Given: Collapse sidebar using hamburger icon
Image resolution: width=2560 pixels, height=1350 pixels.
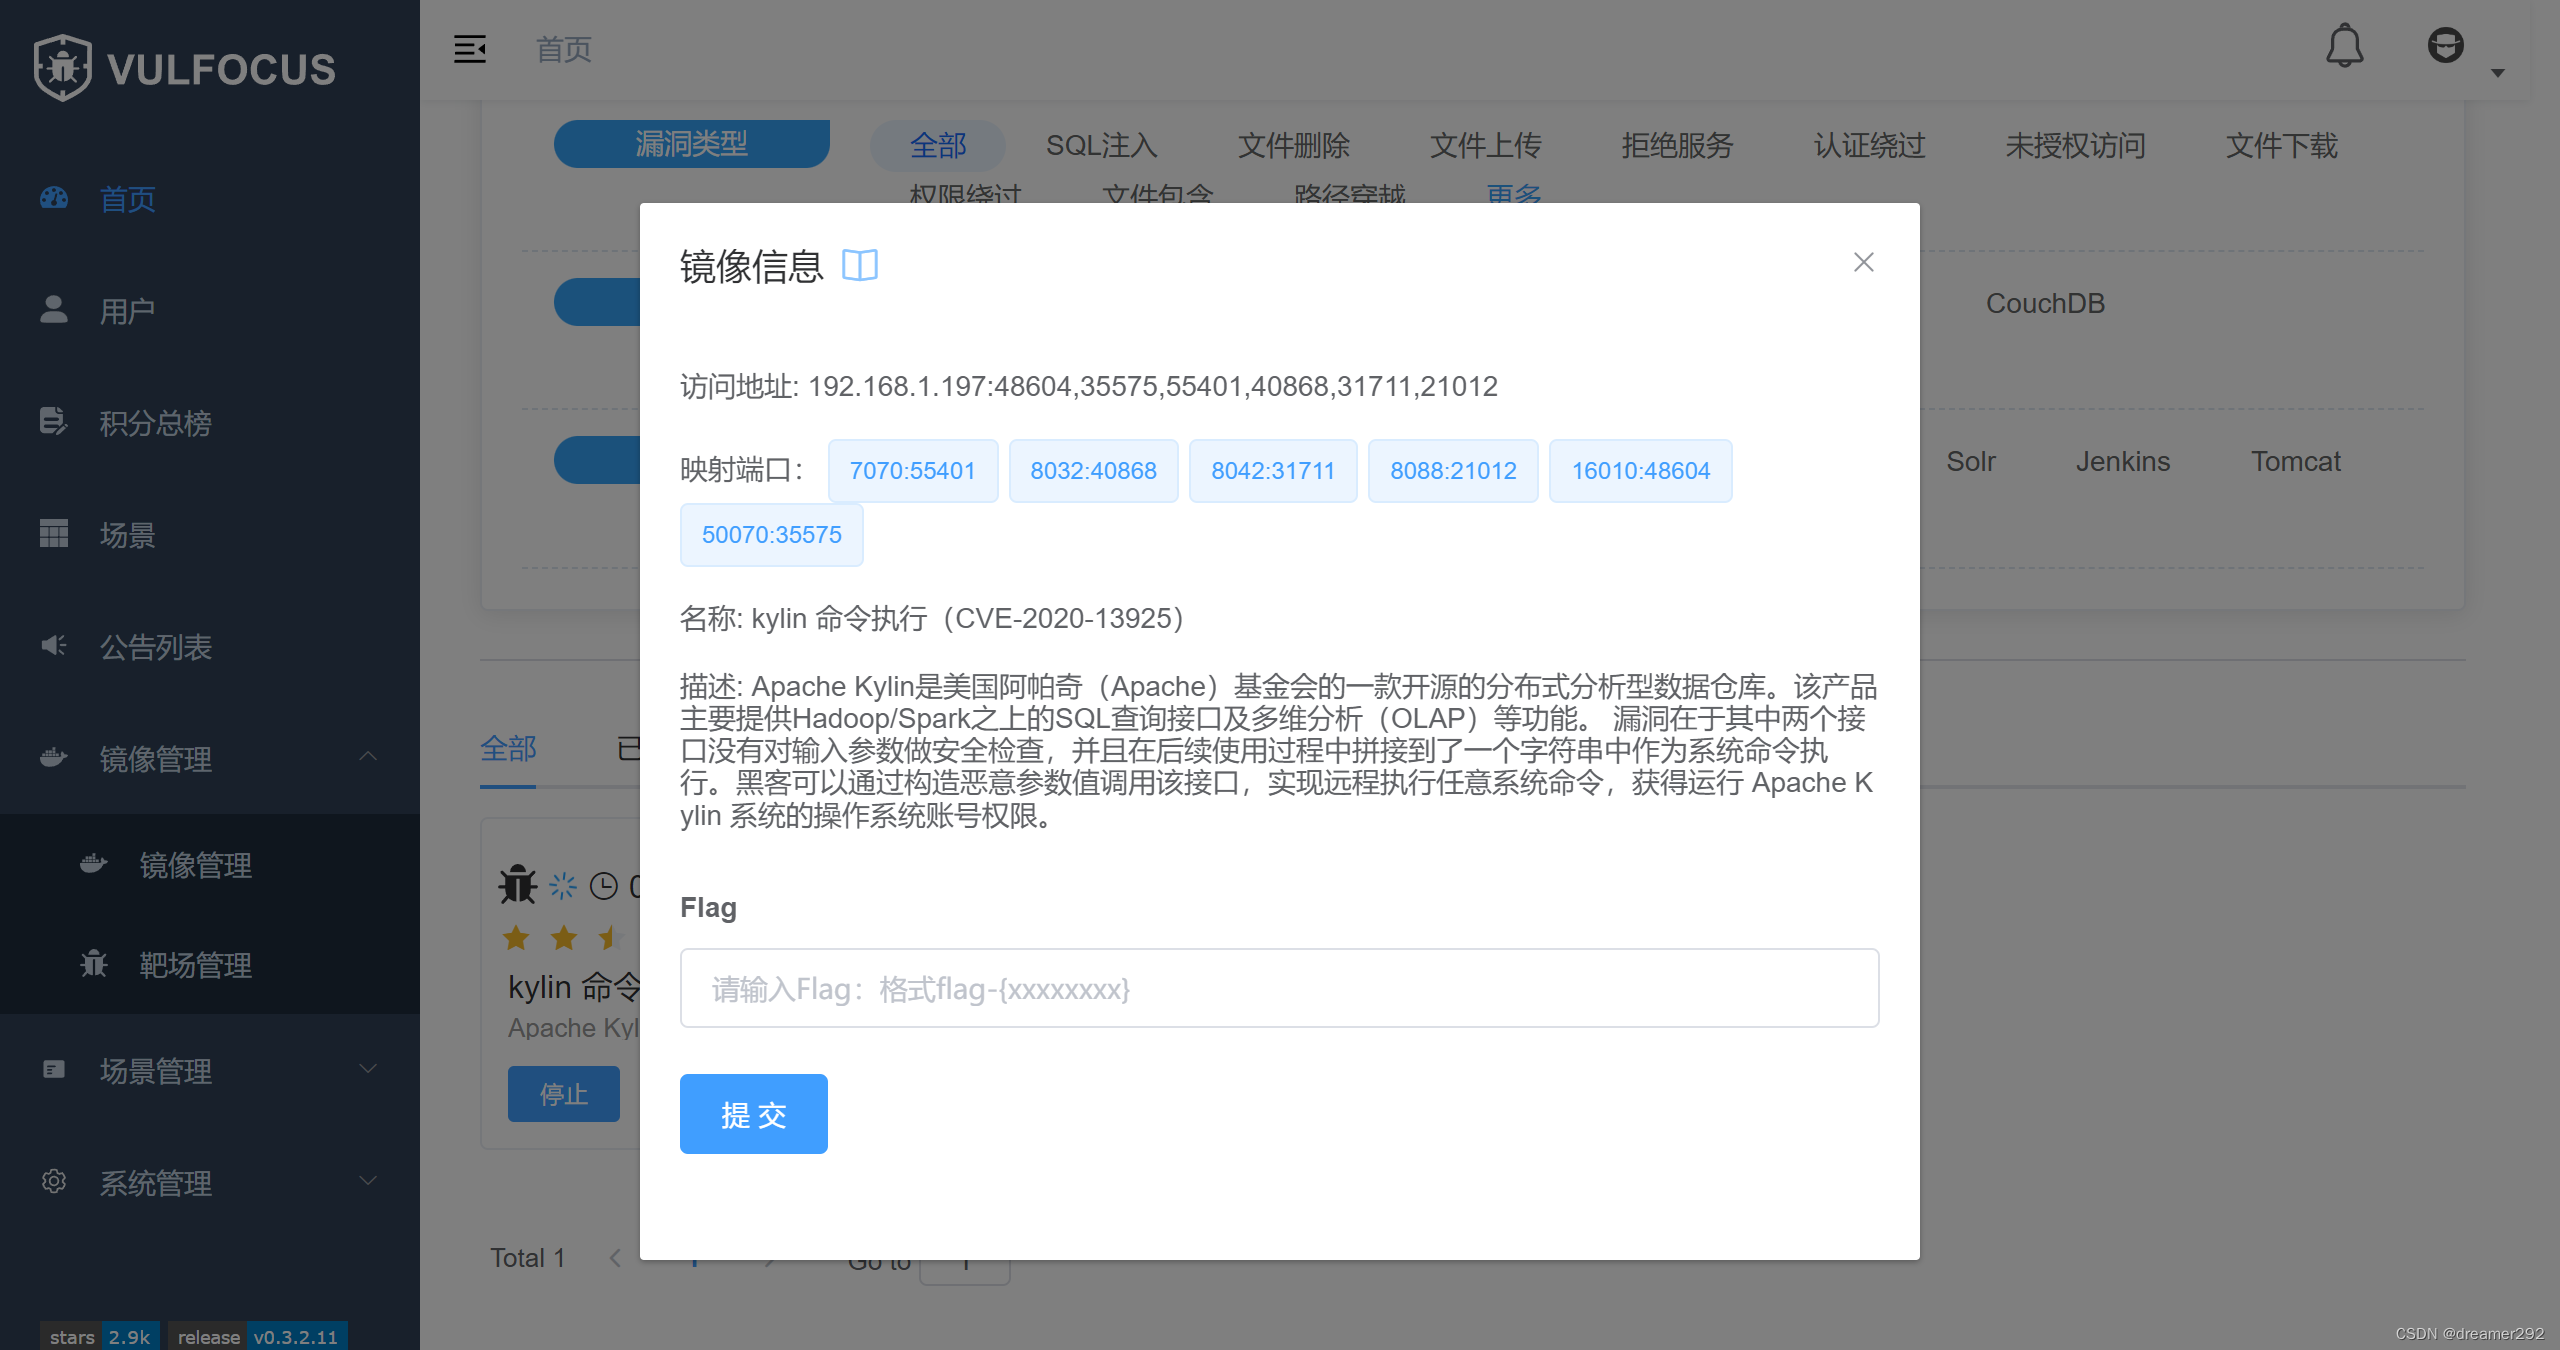Looking at the screenshot, I should click(470, 49).
